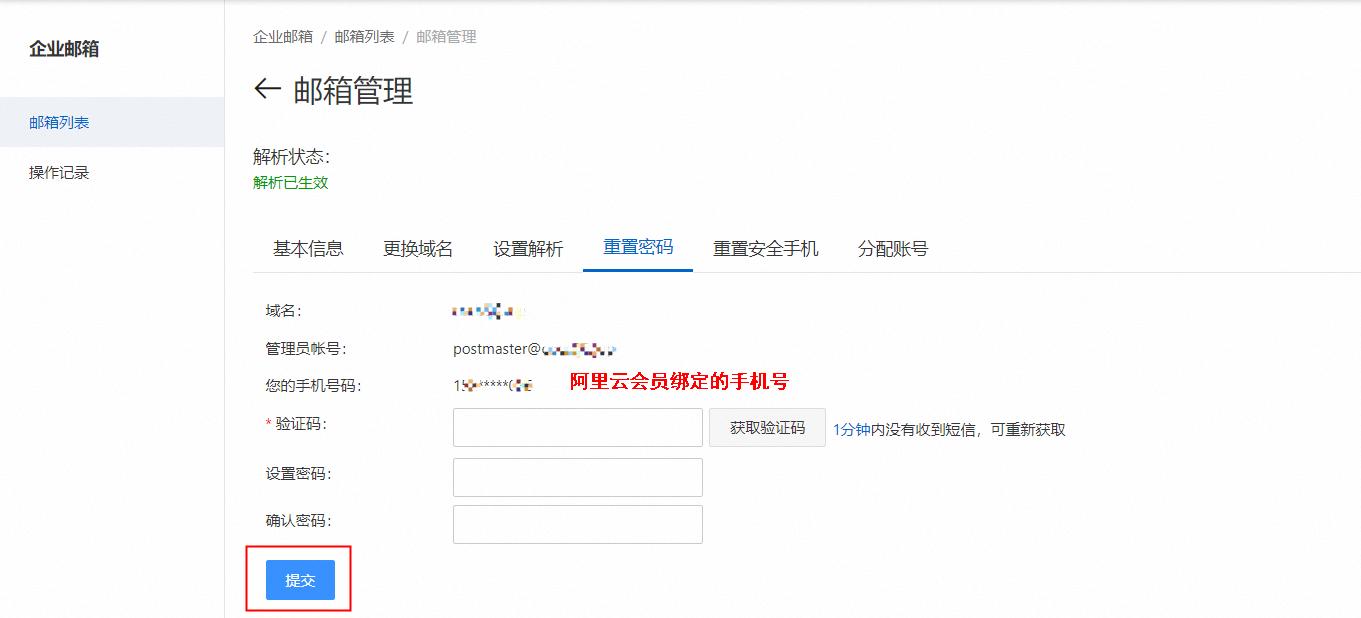This screenshot has height=618, width=1361.
Task: Click the 设置密码 password input box
Action: [x=577, y=477]
